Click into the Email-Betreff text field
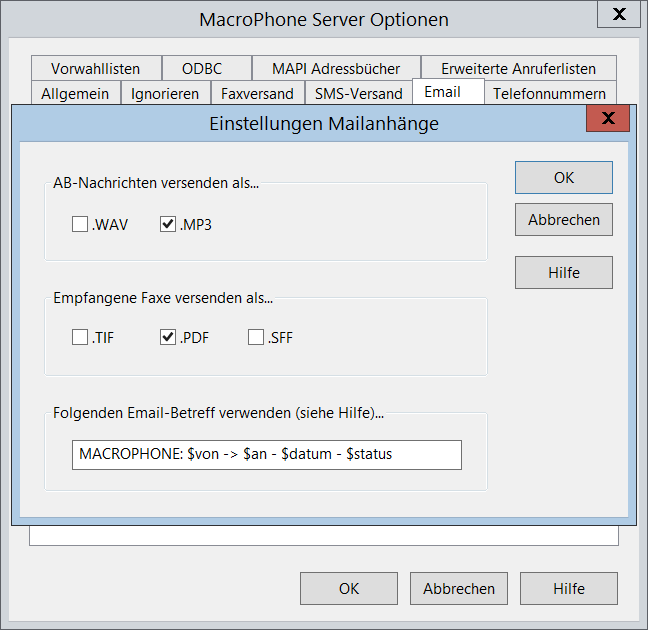 click(266, 454)
